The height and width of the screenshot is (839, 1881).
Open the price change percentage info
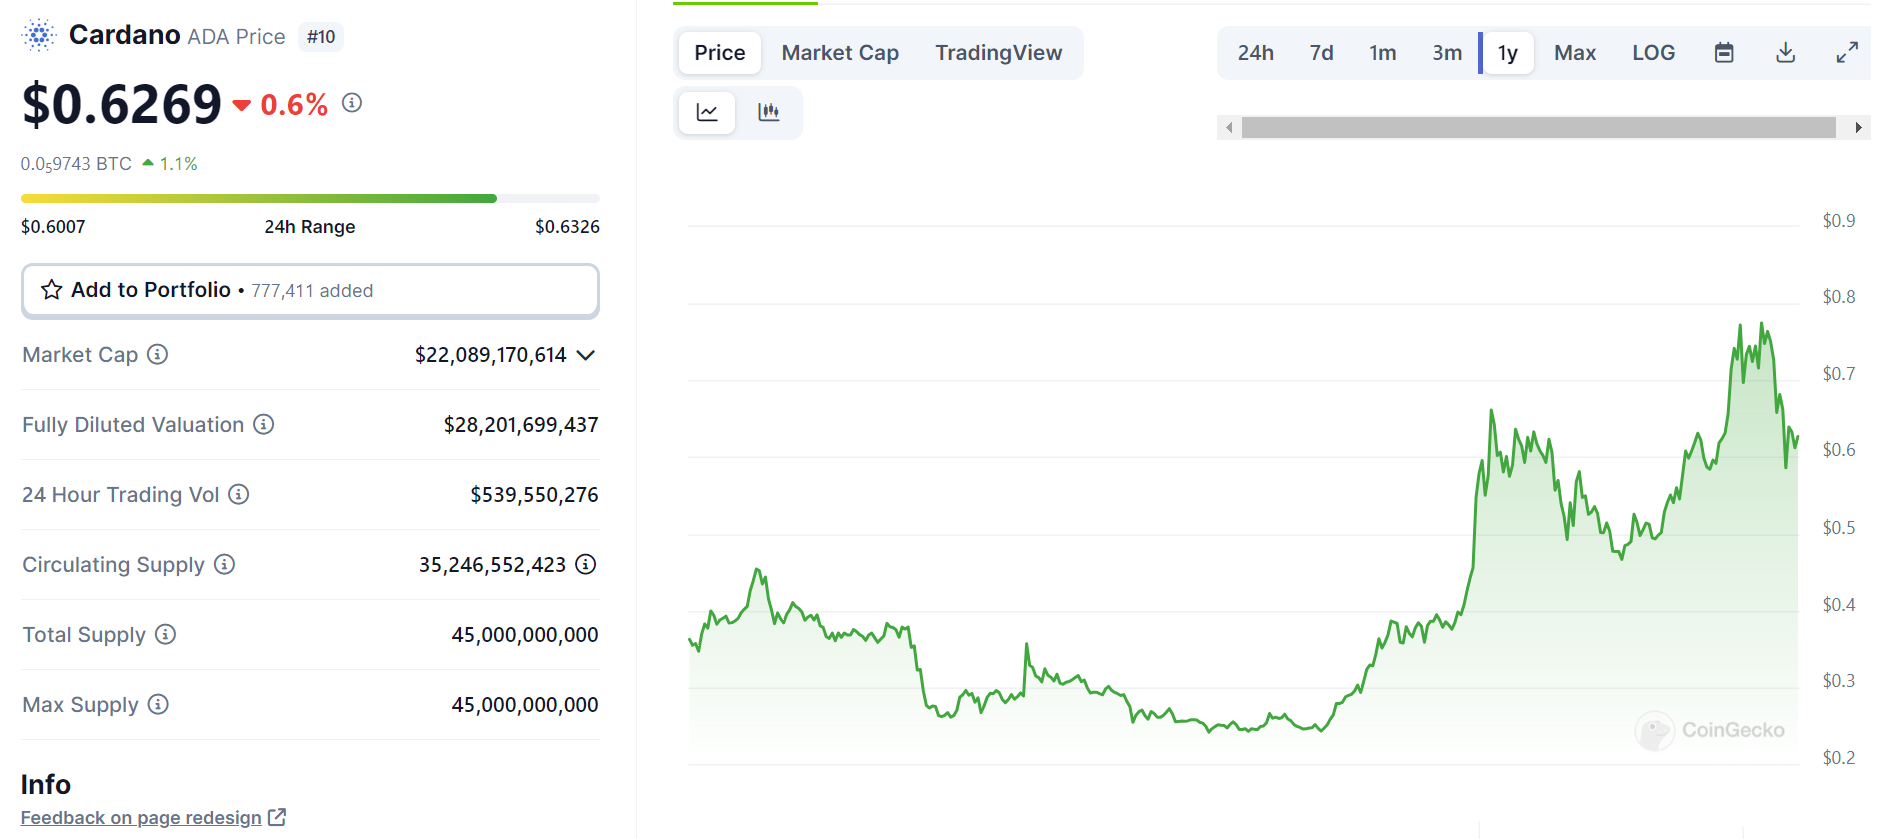[352, 103]
